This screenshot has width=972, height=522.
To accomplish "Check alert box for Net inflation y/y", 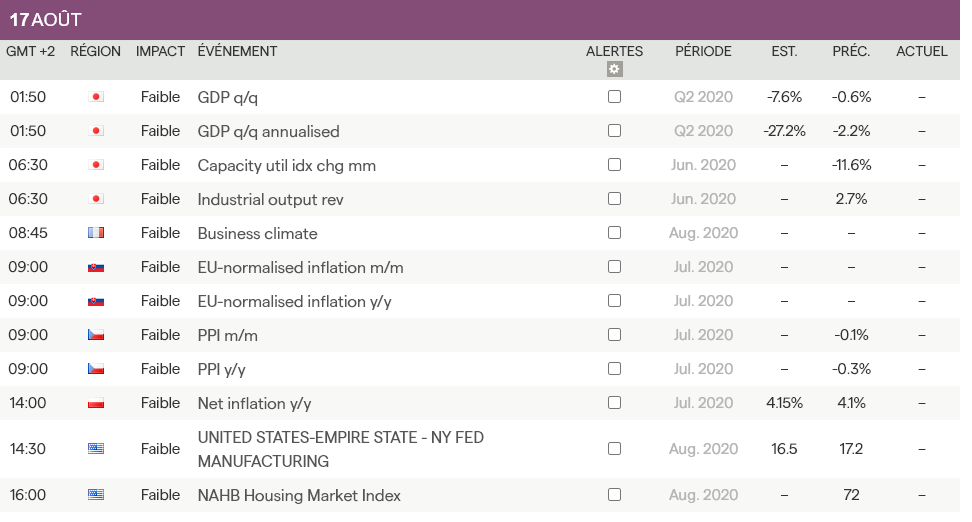I will (614, 403).
